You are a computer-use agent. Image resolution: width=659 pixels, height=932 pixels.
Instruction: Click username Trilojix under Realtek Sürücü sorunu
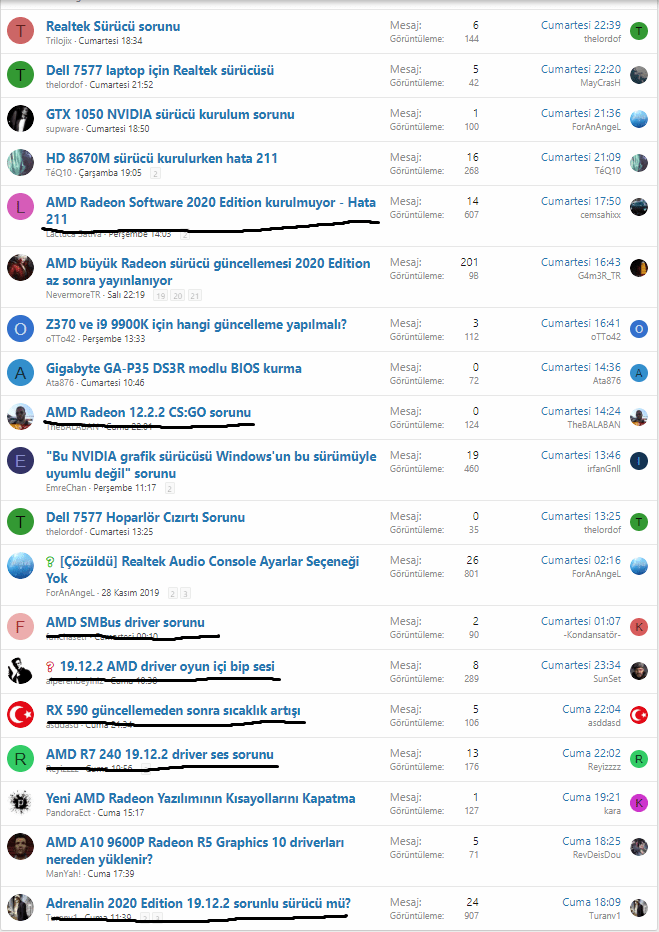[59, 41]
